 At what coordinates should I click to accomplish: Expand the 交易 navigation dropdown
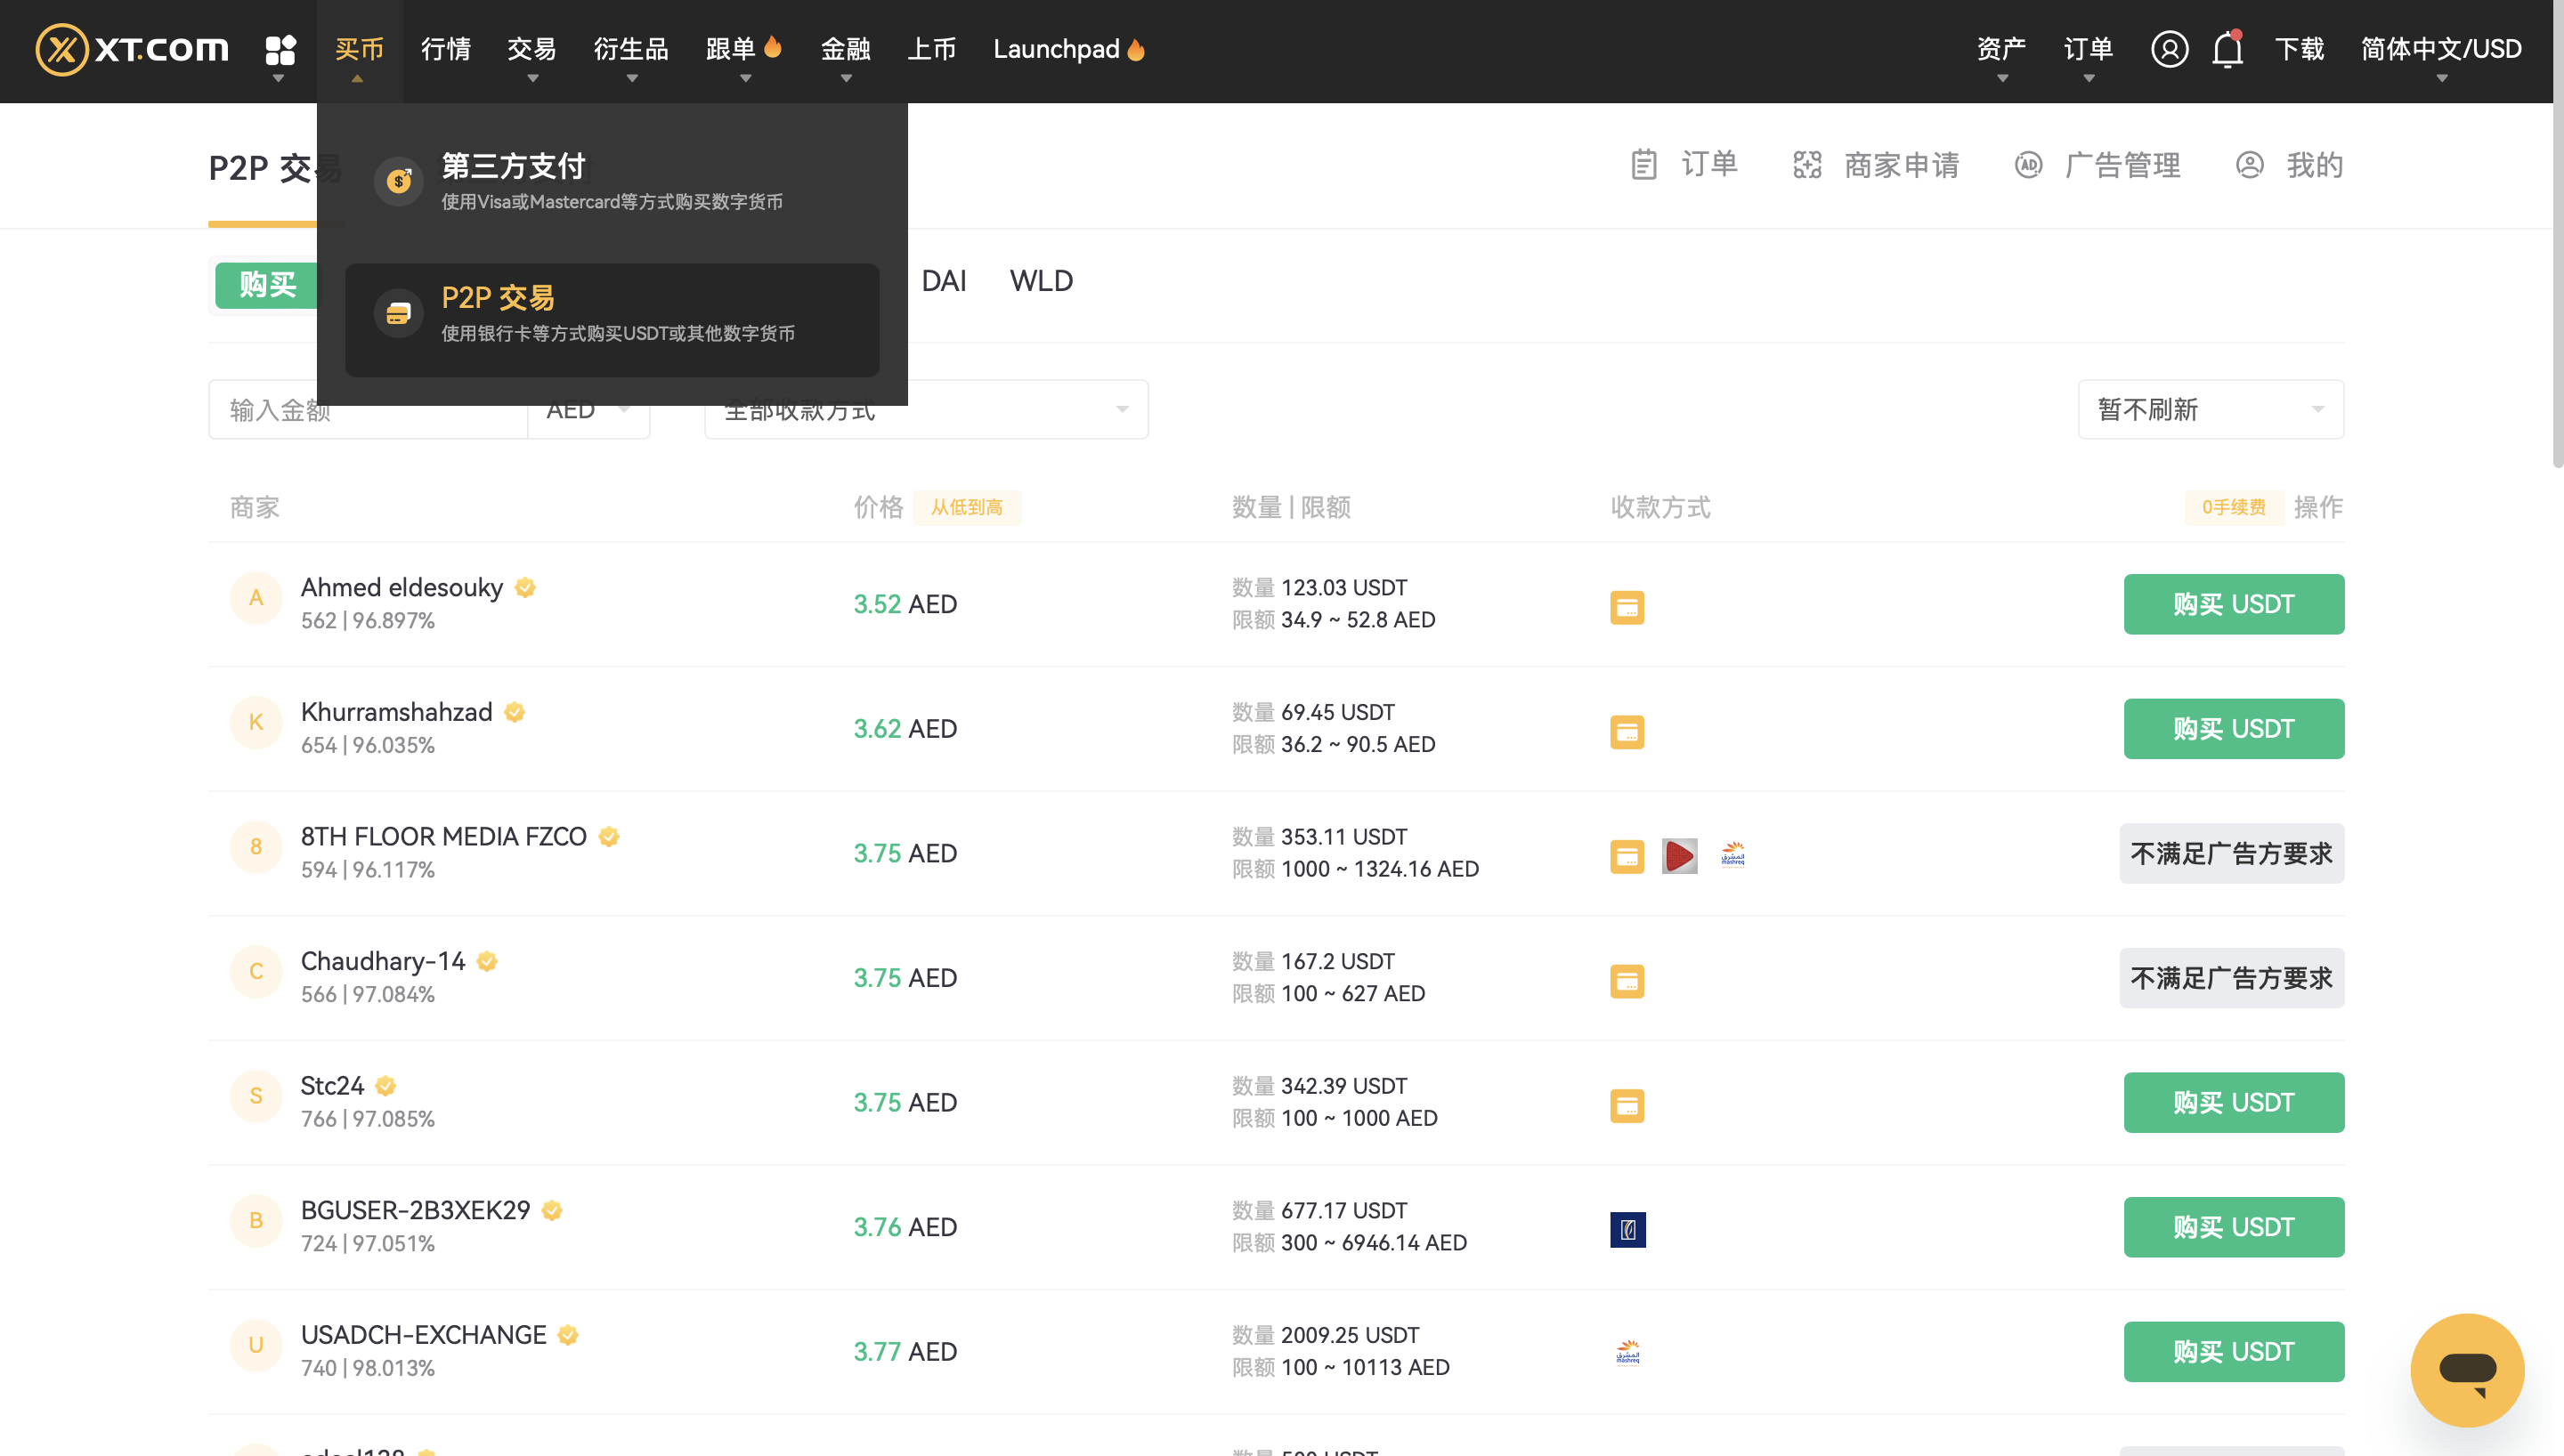pyautogui.click(x=532, y=49)
